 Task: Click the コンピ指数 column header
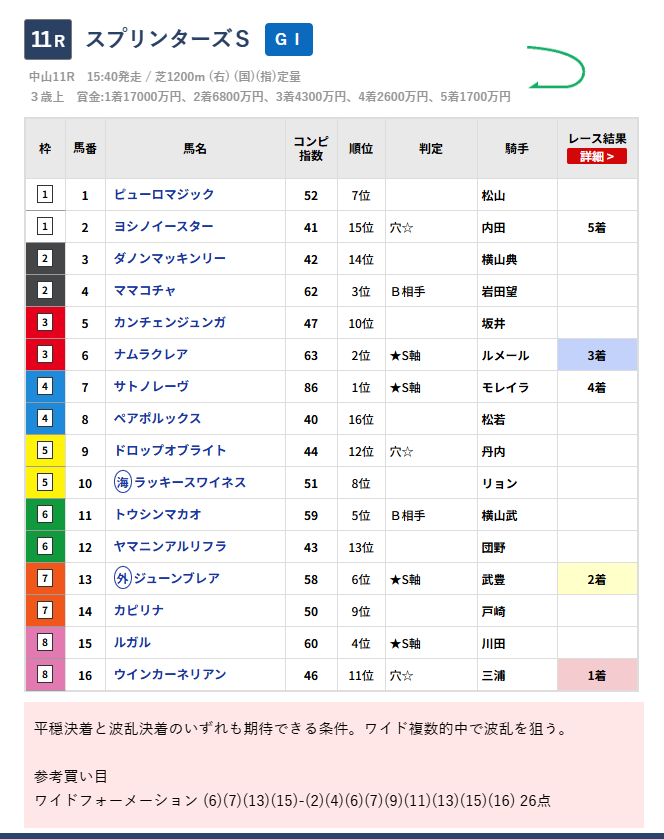(311, 149)
